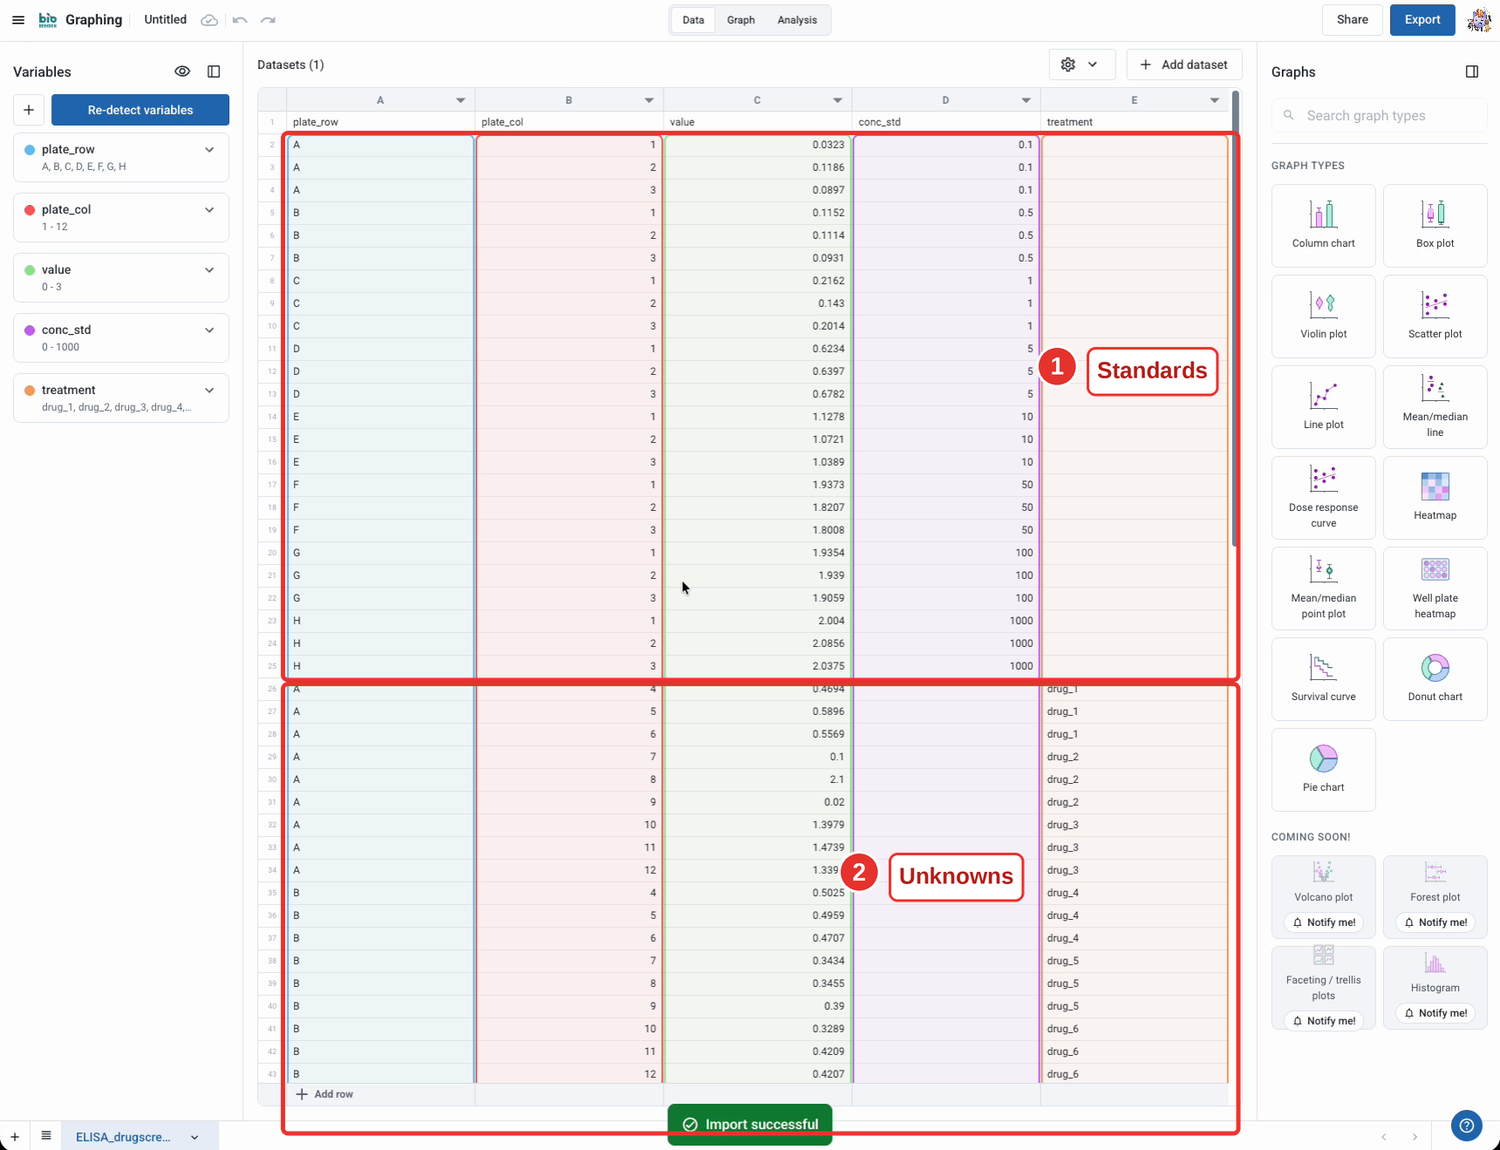Click the cell containing 0.0323
Screen dimensions: 1500x1150
[757, 145]
